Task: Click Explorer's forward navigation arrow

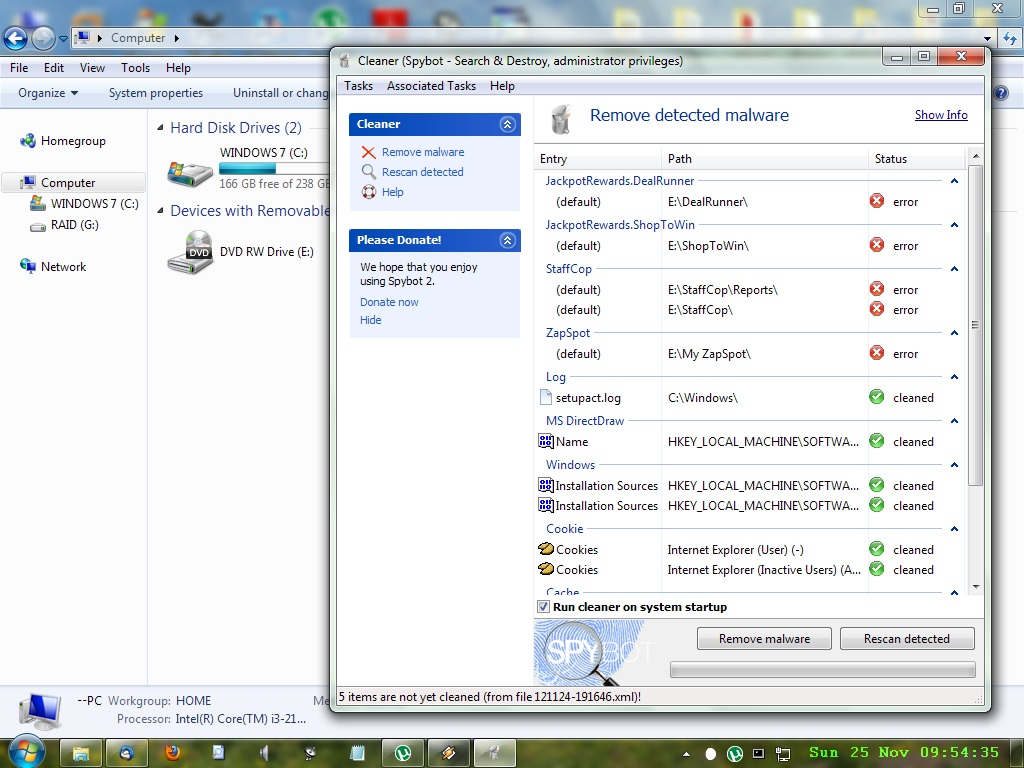Action: point(43,39)
